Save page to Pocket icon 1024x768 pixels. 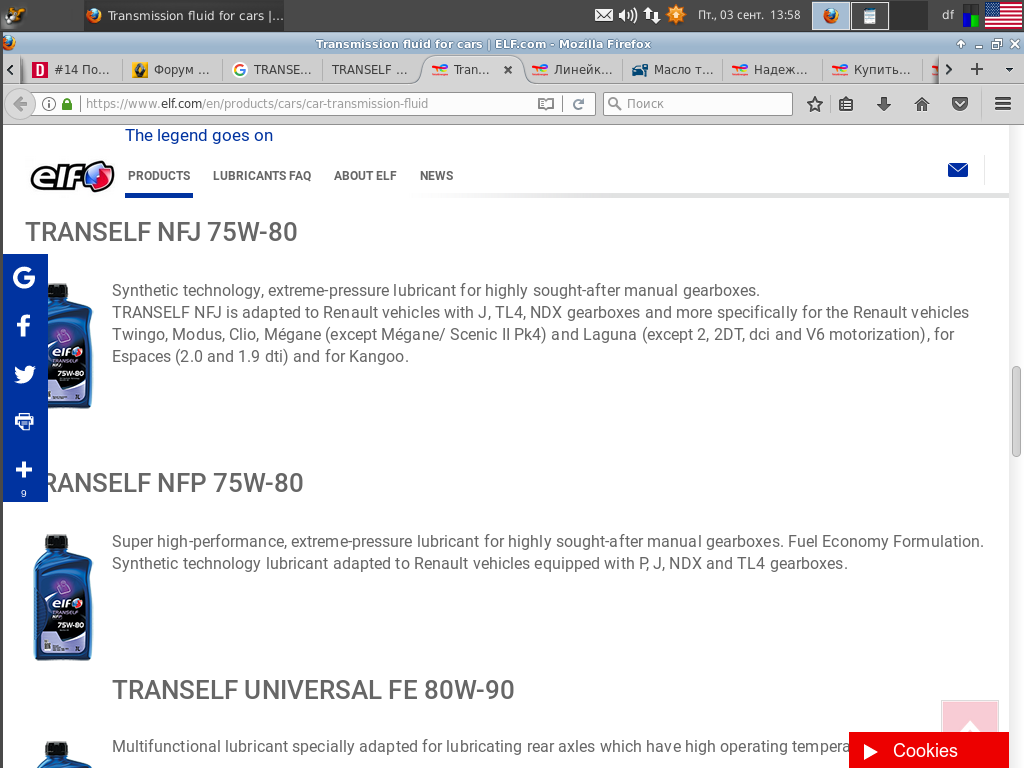[959, 104]
